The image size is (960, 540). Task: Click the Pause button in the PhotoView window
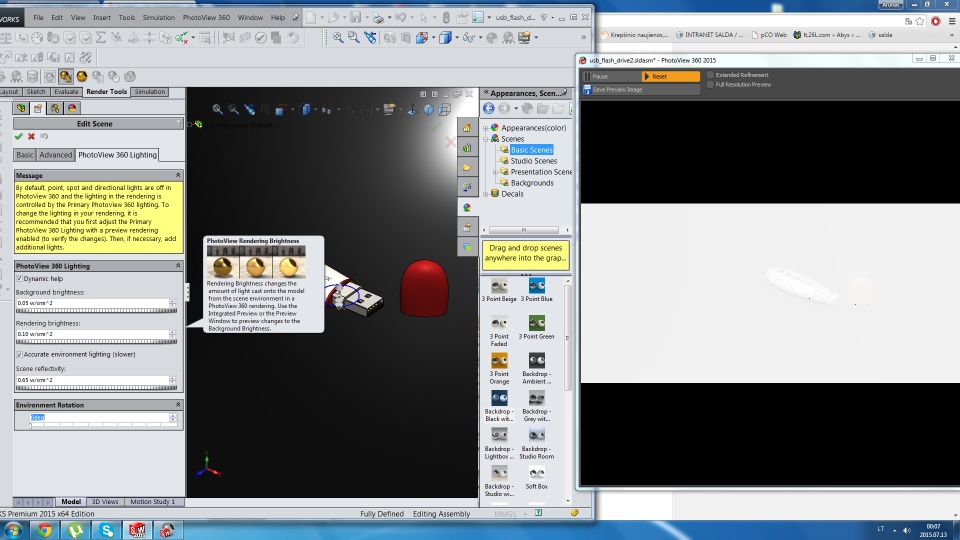pos(610,77)
